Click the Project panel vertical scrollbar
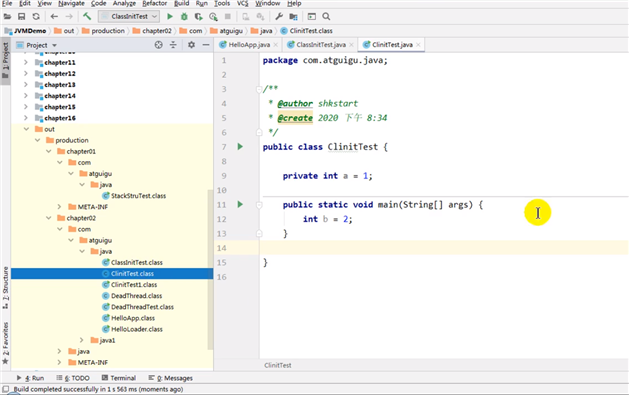Image resolution: width=629 pixels, height=395 pixels. pos(210,269)
